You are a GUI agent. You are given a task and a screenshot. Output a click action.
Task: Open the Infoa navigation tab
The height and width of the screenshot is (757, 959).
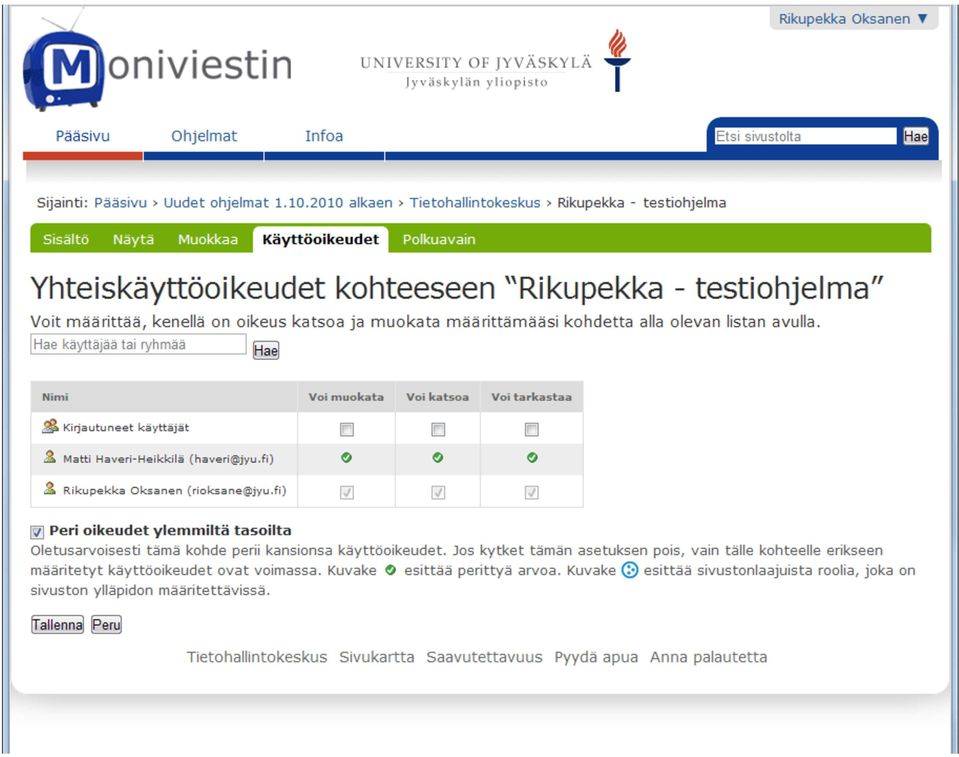(x=324, y=136)
